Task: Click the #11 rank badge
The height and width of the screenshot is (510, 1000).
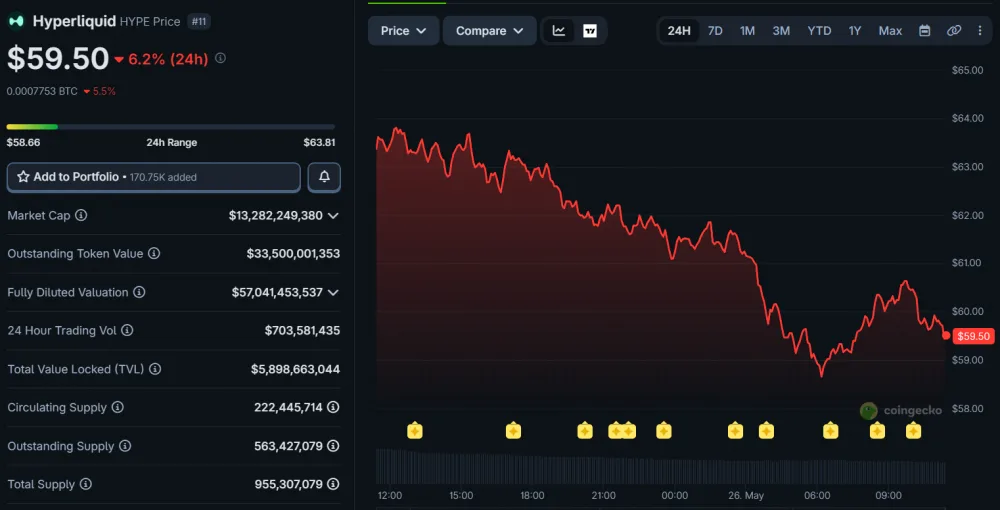Action: (x=201, y=22)
